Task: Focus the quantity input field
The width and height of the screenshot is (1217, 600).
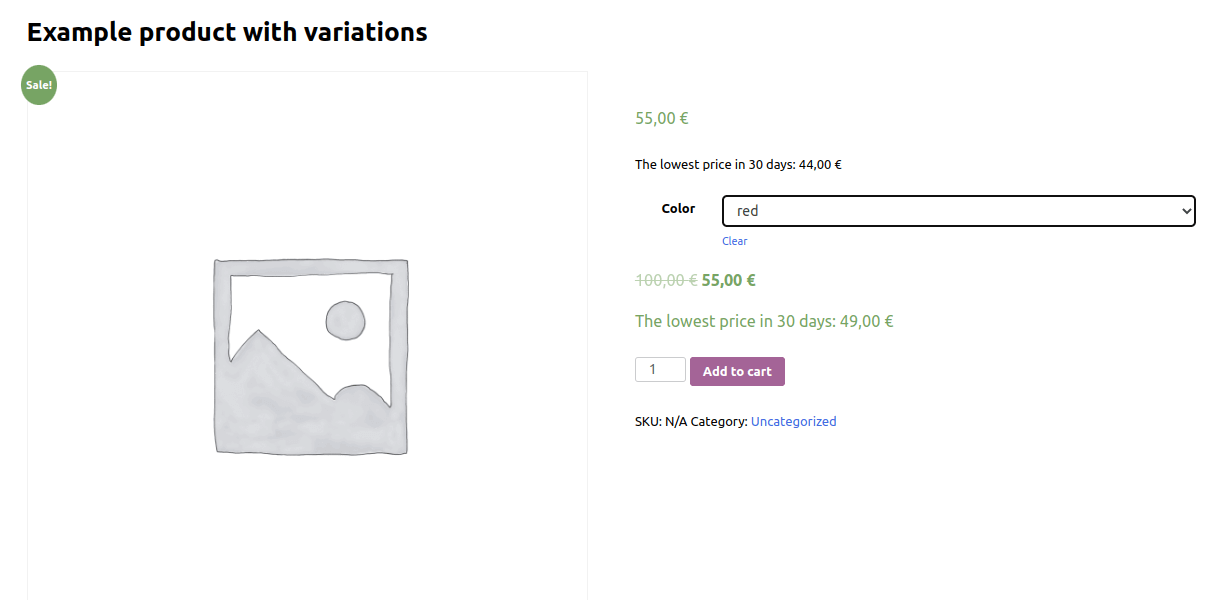Action: [659, 370]
